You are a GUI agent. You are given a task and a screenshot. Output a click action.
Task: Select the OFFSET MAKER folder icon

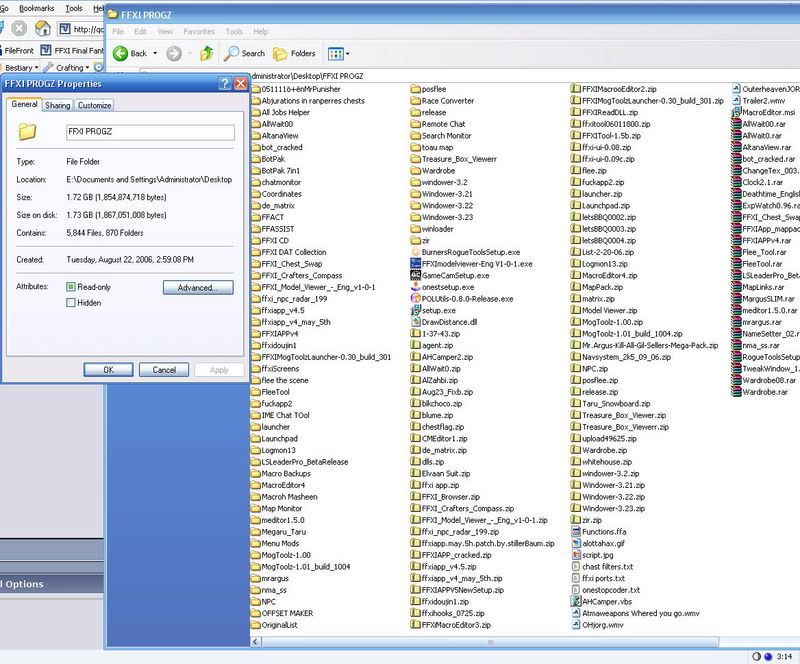256,613
